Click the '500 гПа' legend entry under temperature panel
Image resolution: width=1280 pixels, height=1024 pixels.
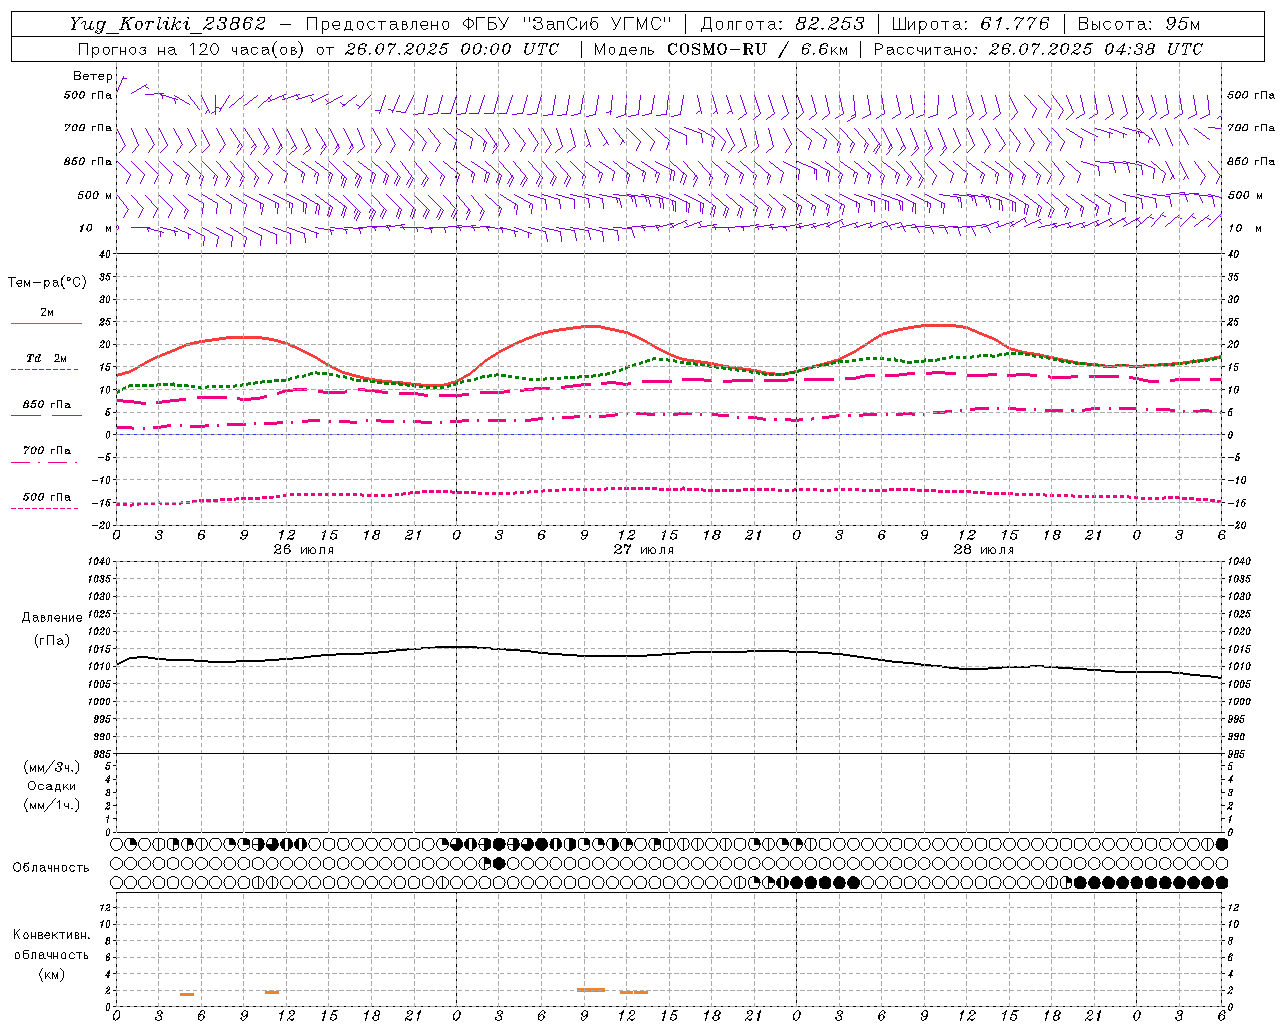(x=46, y=497)
